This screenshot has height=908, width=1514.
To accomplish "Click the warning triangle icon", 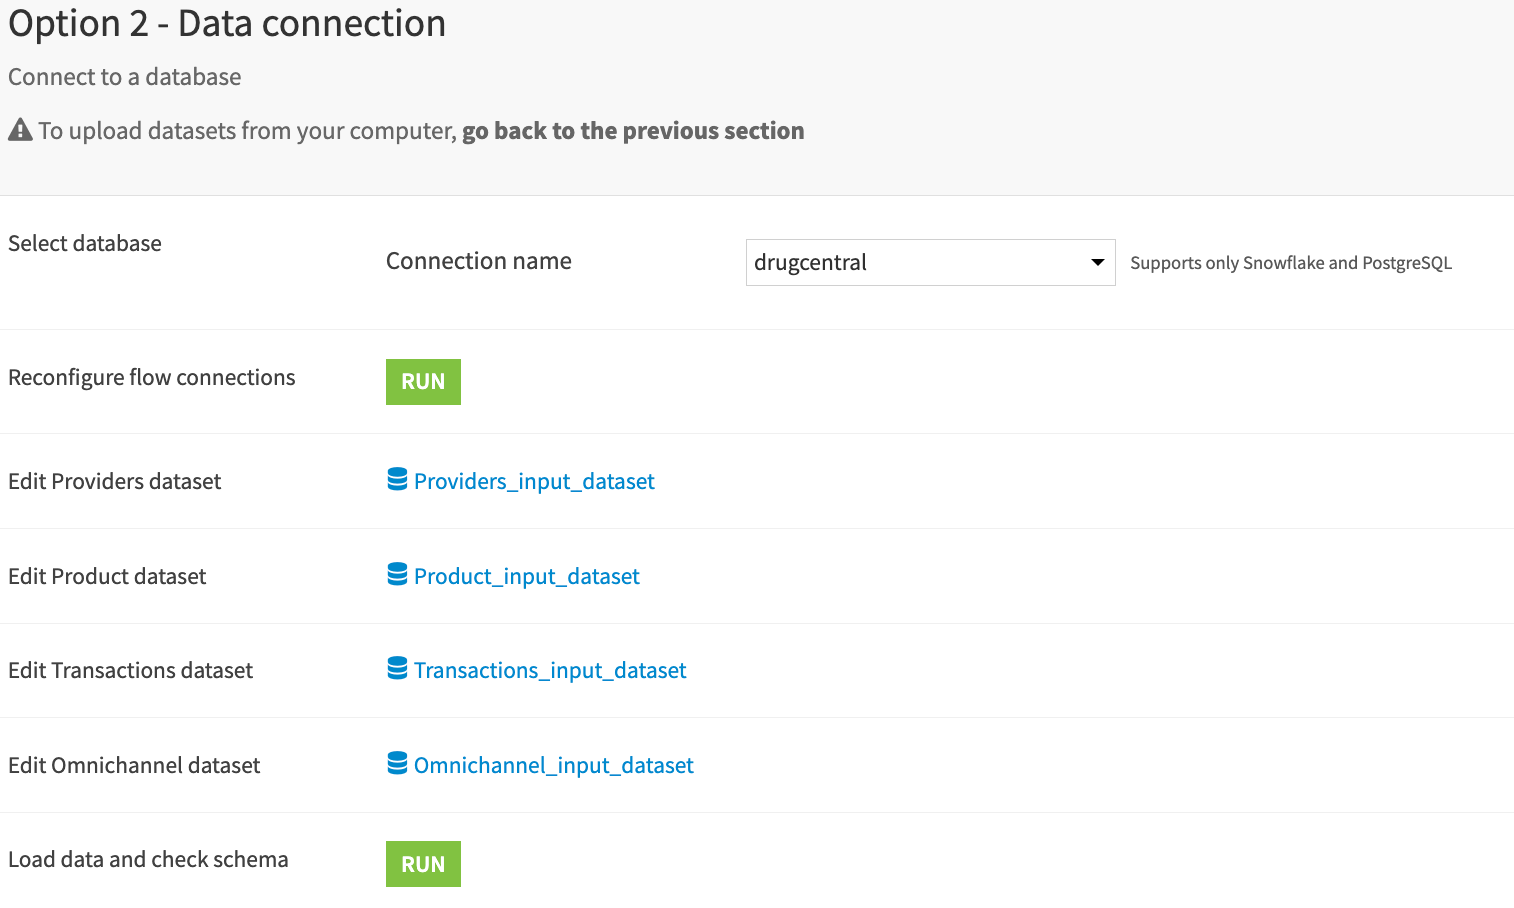I will (20, 130).
